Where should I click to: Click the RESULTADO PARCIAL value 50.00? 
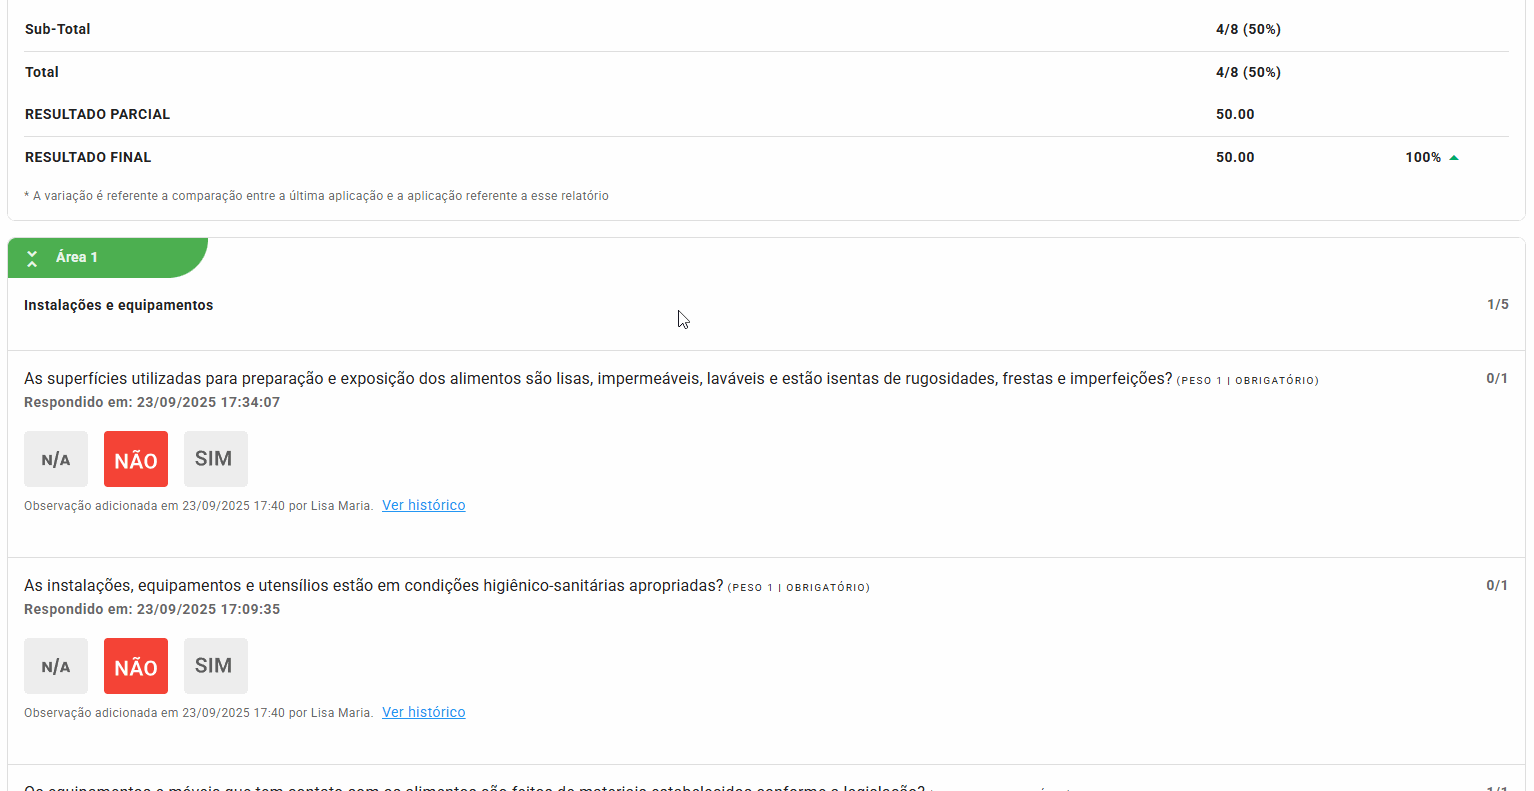click(x=1235, y=114)
